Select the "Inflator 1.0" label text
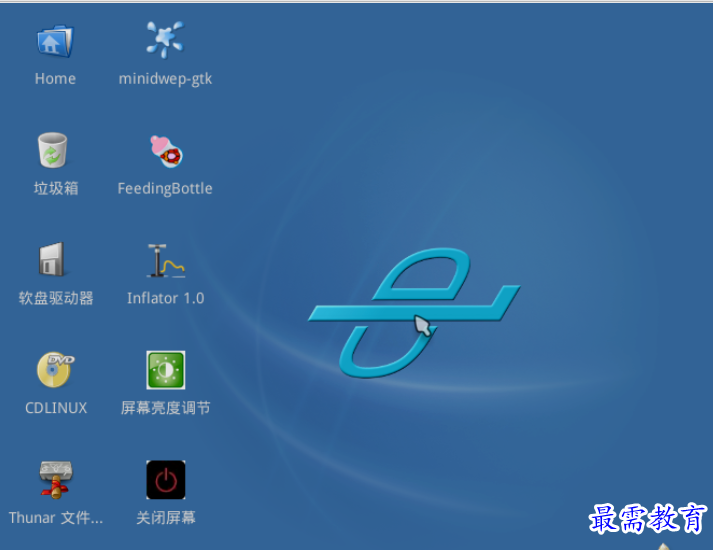Screen dimensions: 713x550 (166, 298)
